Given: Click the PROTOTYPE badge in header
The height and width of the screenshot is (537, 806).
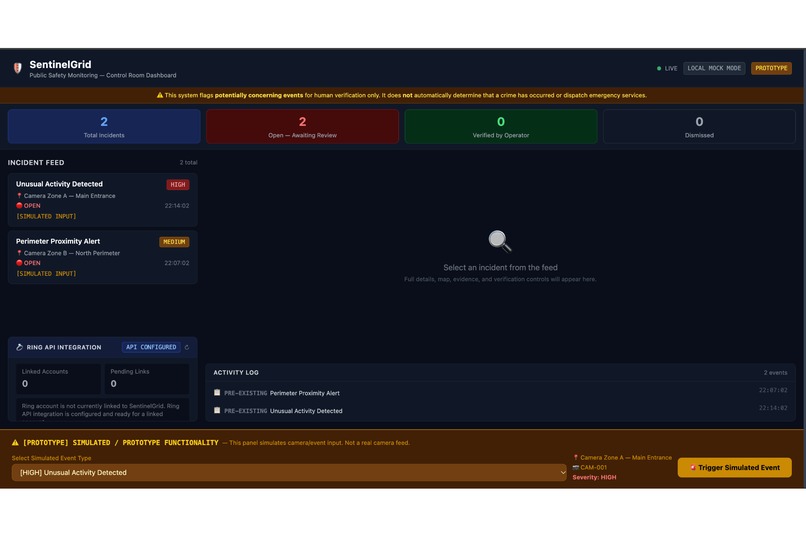Looking at the screenshot, I should tap(771, 68).
